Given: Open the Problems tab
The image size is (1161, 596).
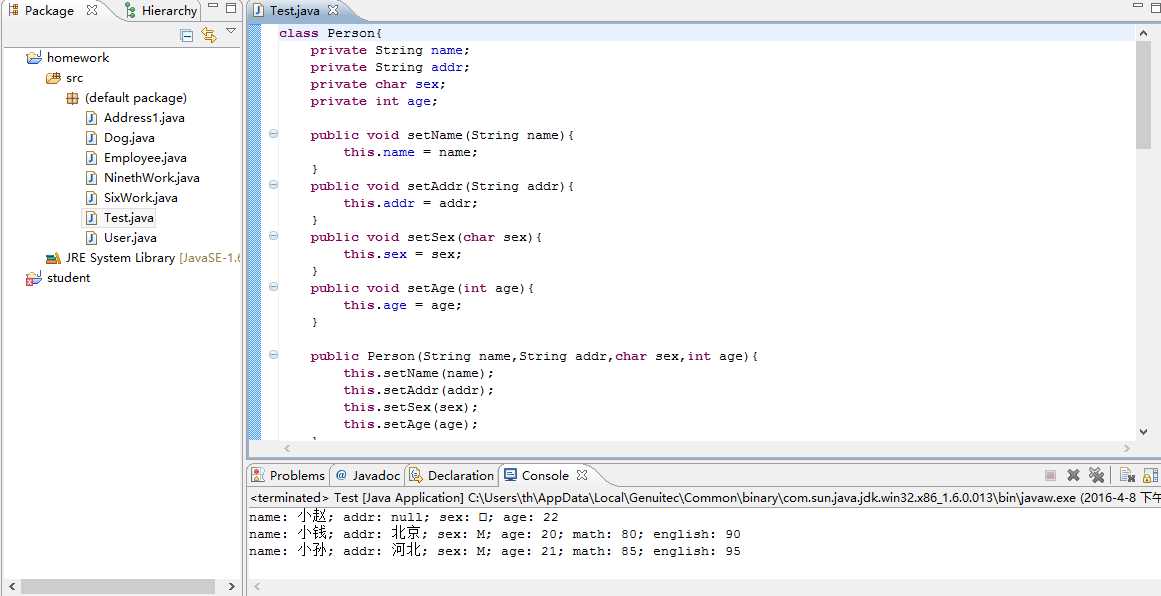Looking at the screenshot, I should point(289,475).
